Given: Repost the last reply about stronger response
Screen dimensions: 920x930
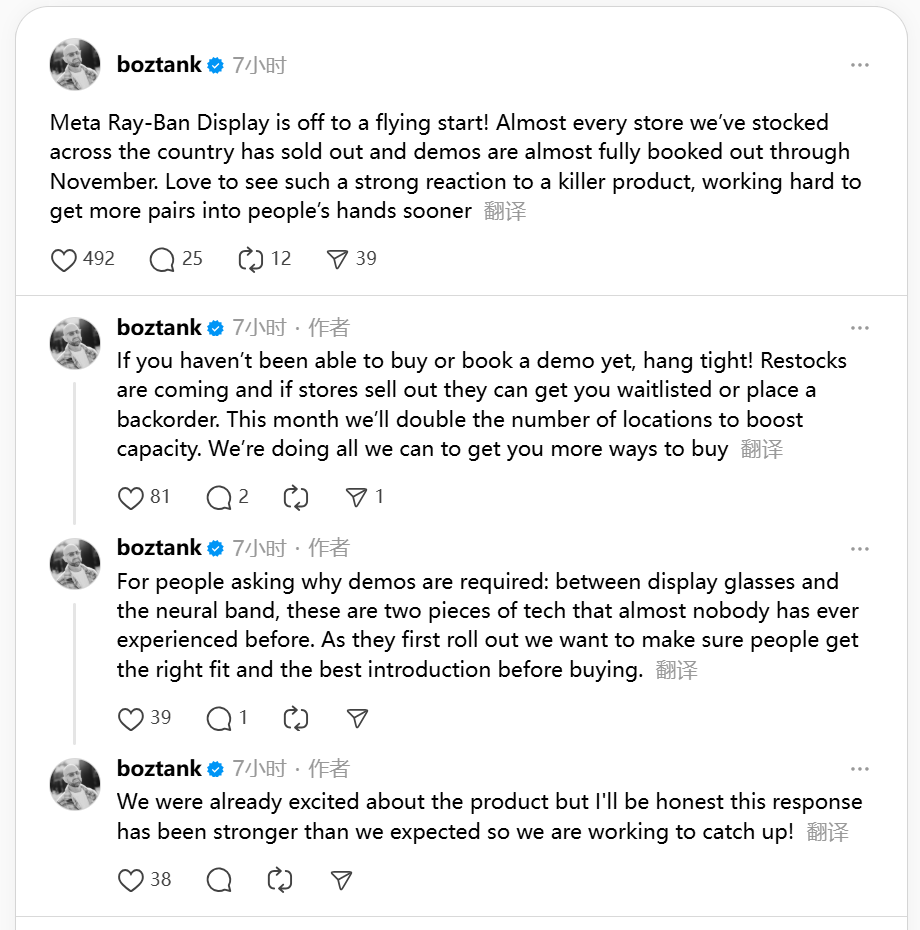Looking at the screenshot, I should pyautogui.click(x=280, y=880).
